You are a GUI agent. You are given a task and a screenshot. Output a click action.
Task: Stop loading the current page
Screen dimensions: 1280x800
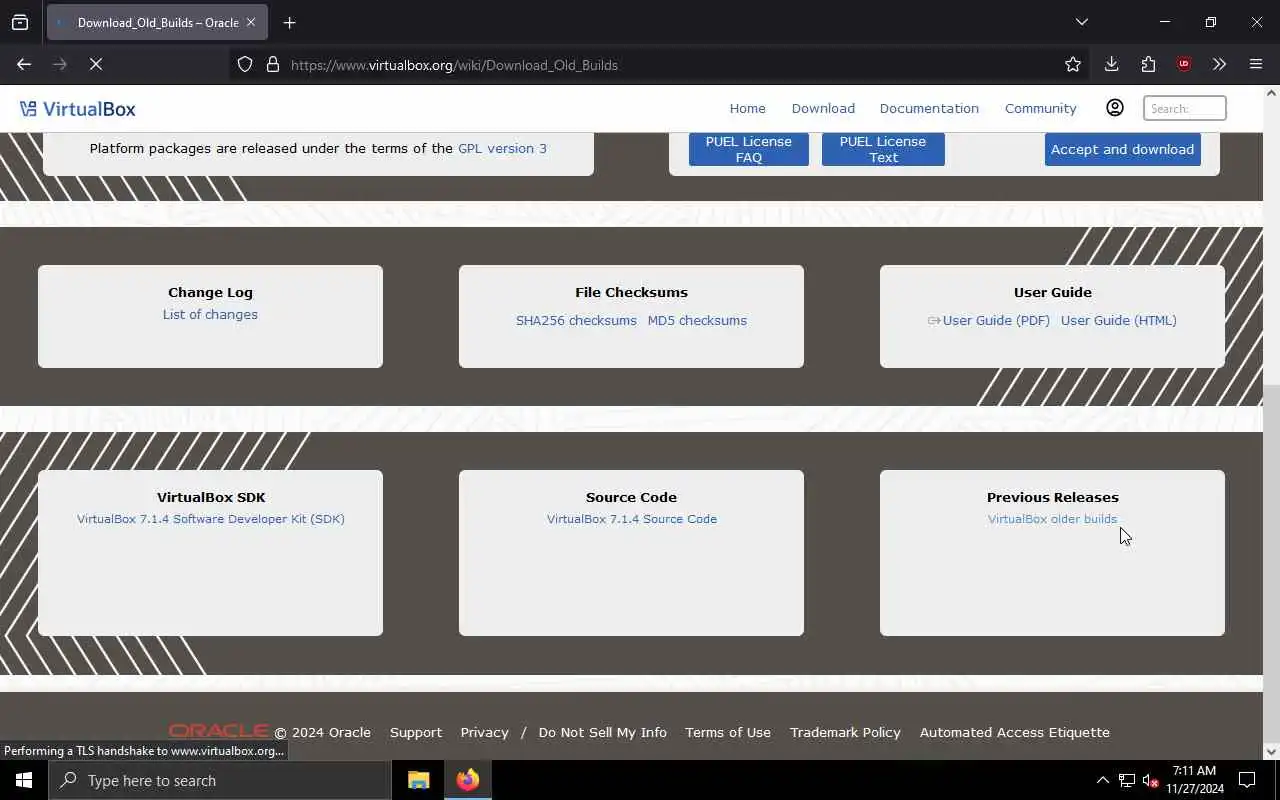[96, 64]
